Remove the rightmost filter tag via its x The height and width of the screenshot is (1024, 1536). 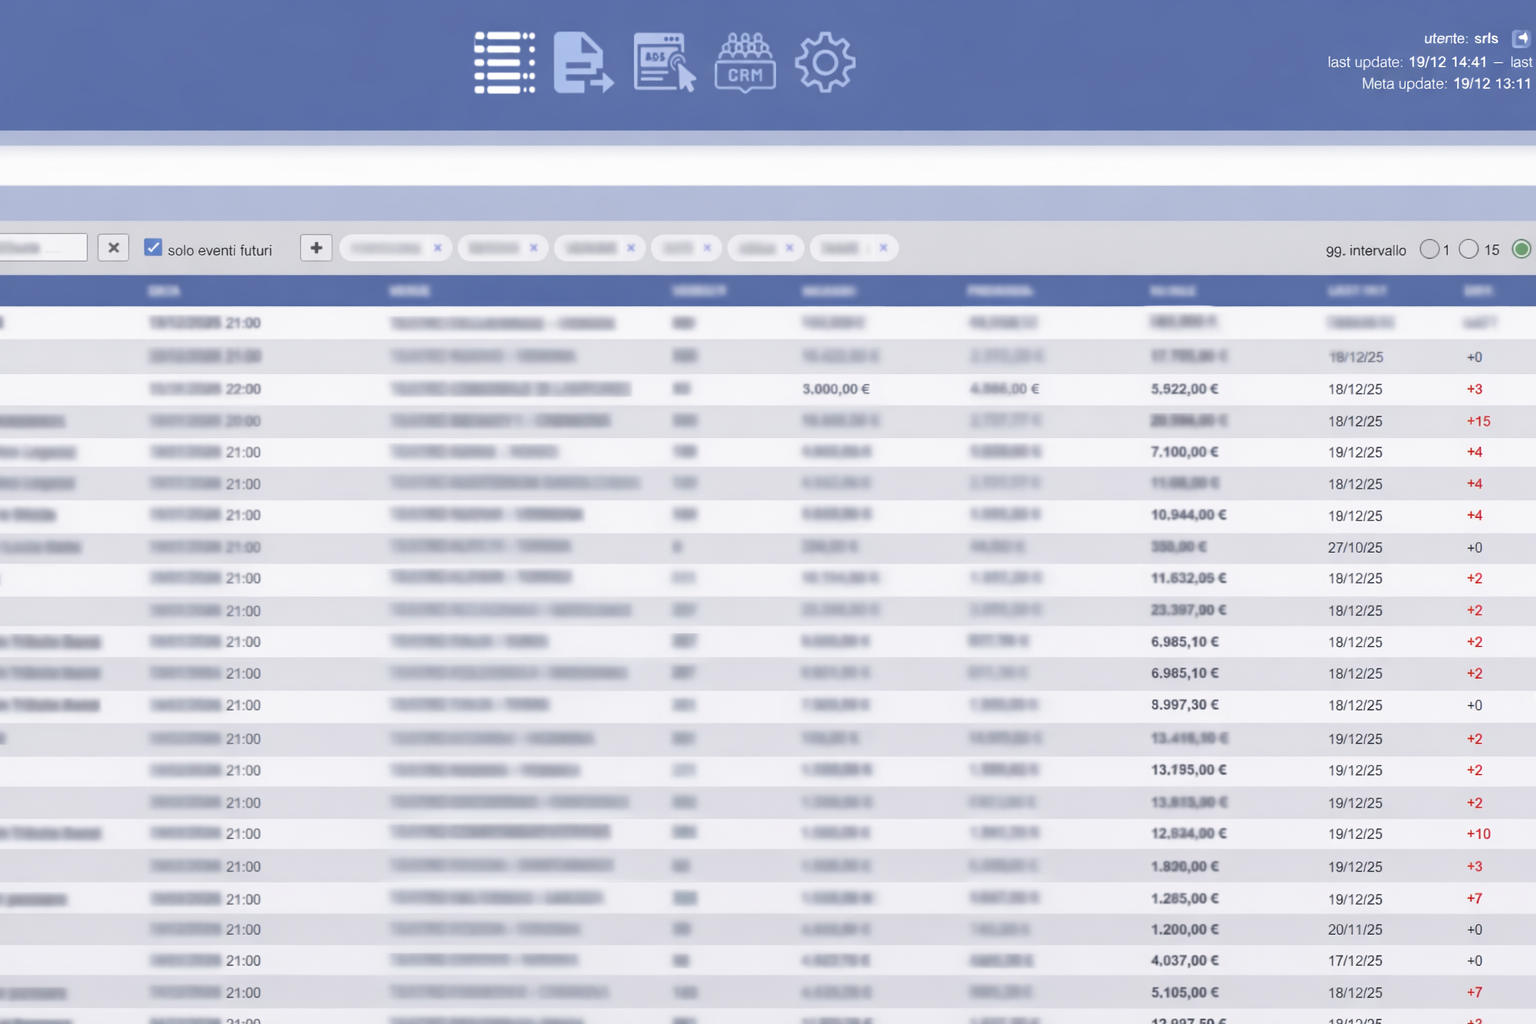883,248
